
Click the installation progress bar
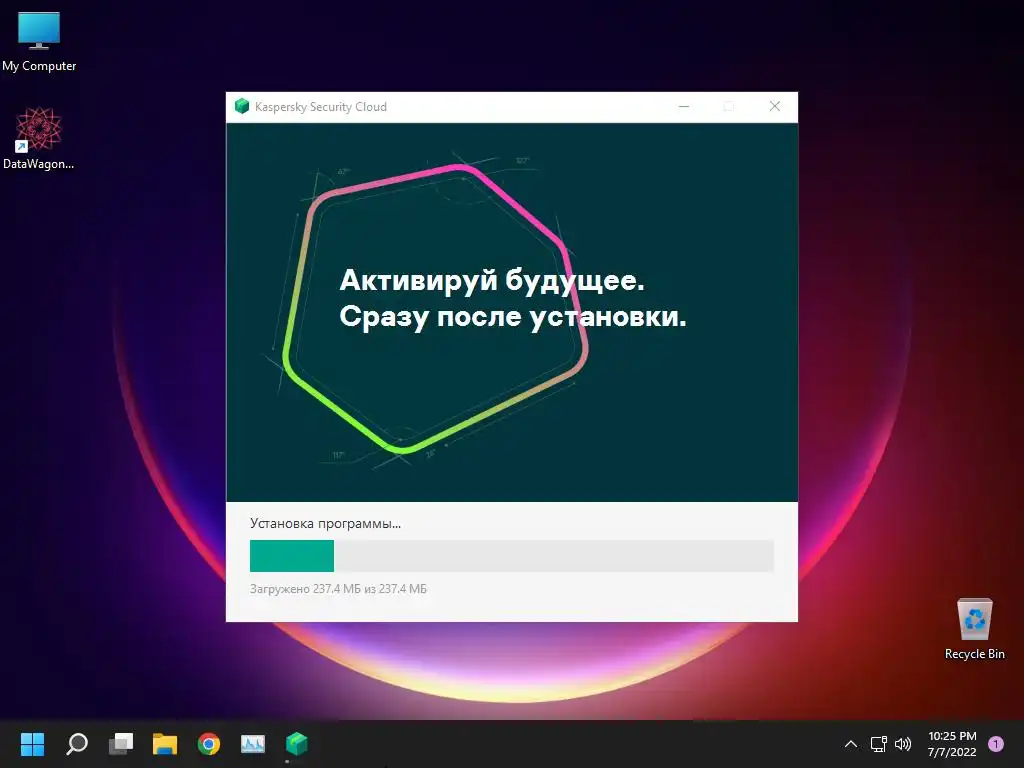512,556
